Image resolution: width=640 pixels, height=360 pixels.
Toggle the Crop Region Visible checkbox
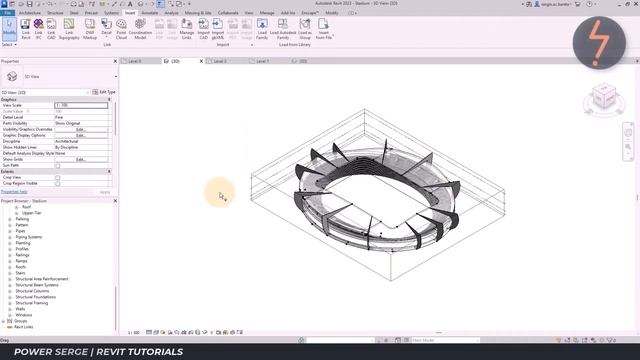point(58,184)
